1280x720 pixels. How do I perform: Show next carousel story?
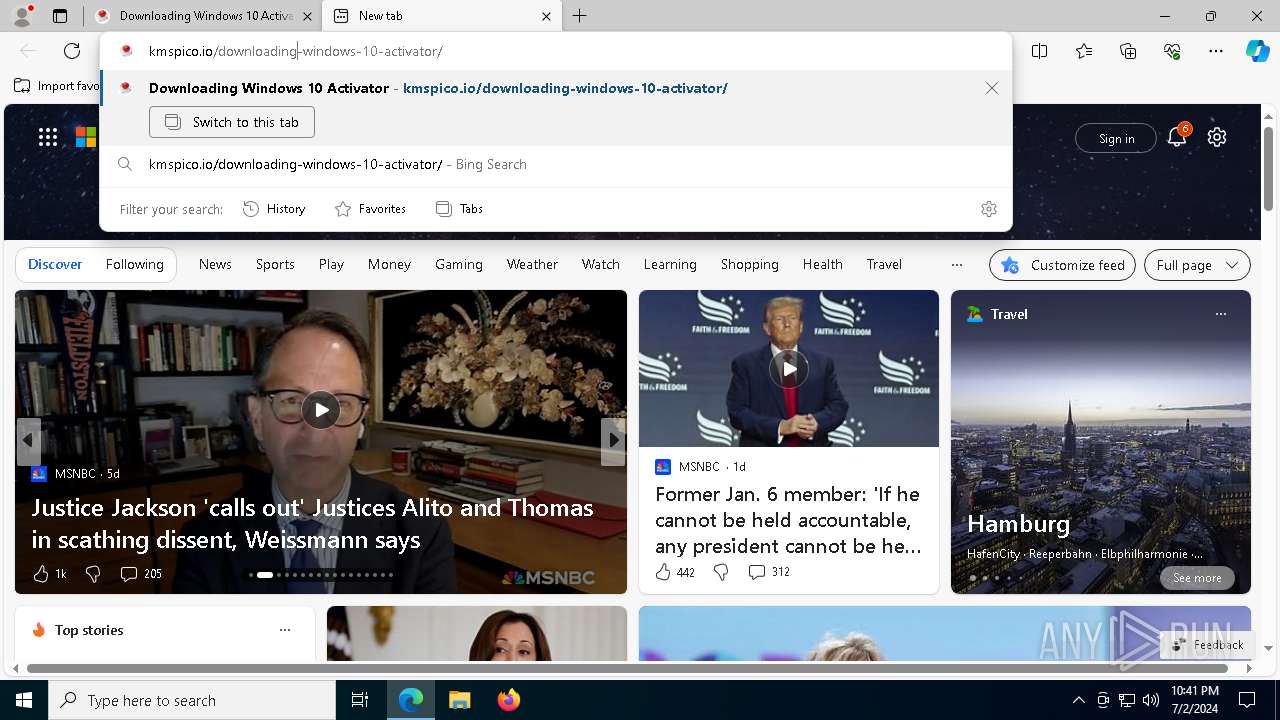click(613, 441)
